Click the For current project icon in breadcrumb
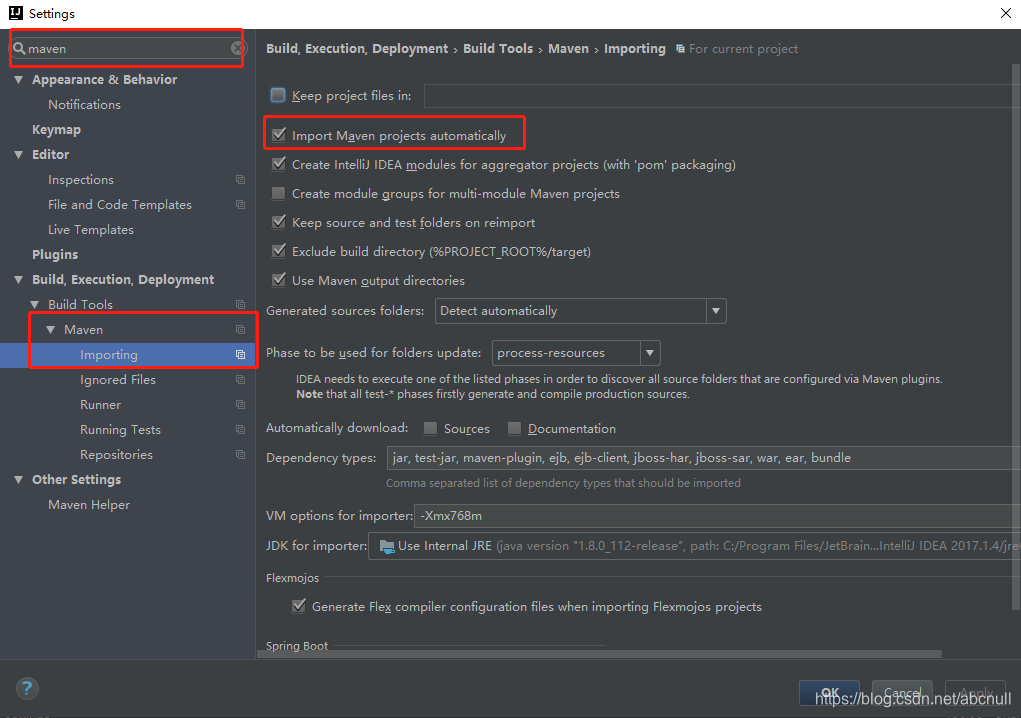Screen dimensions: 1021x718 [x=680, y=49]
